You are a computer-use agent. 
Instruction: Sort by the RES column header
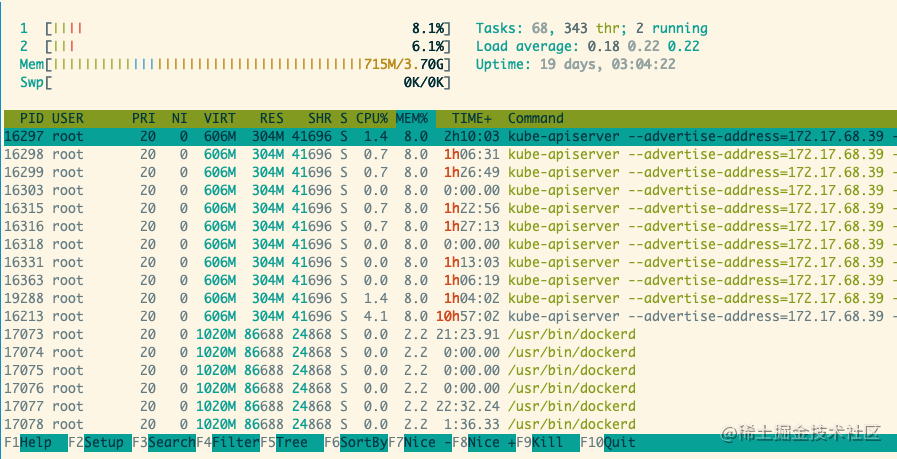(271, 119)
